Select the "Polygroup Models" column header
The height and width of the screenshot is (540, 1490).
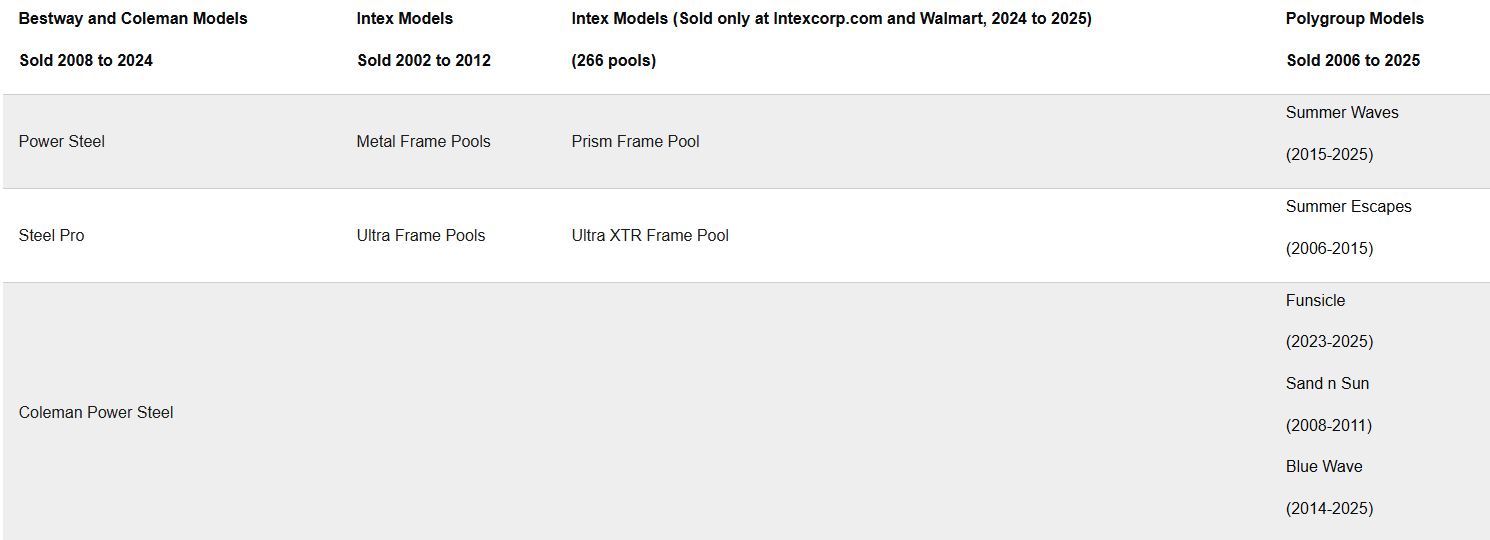(x=1355, y=18)
